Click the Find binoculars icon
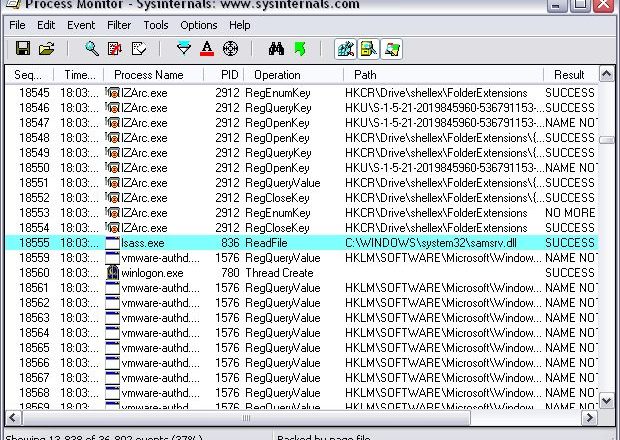Screen dimensions: 620x440 276,49
